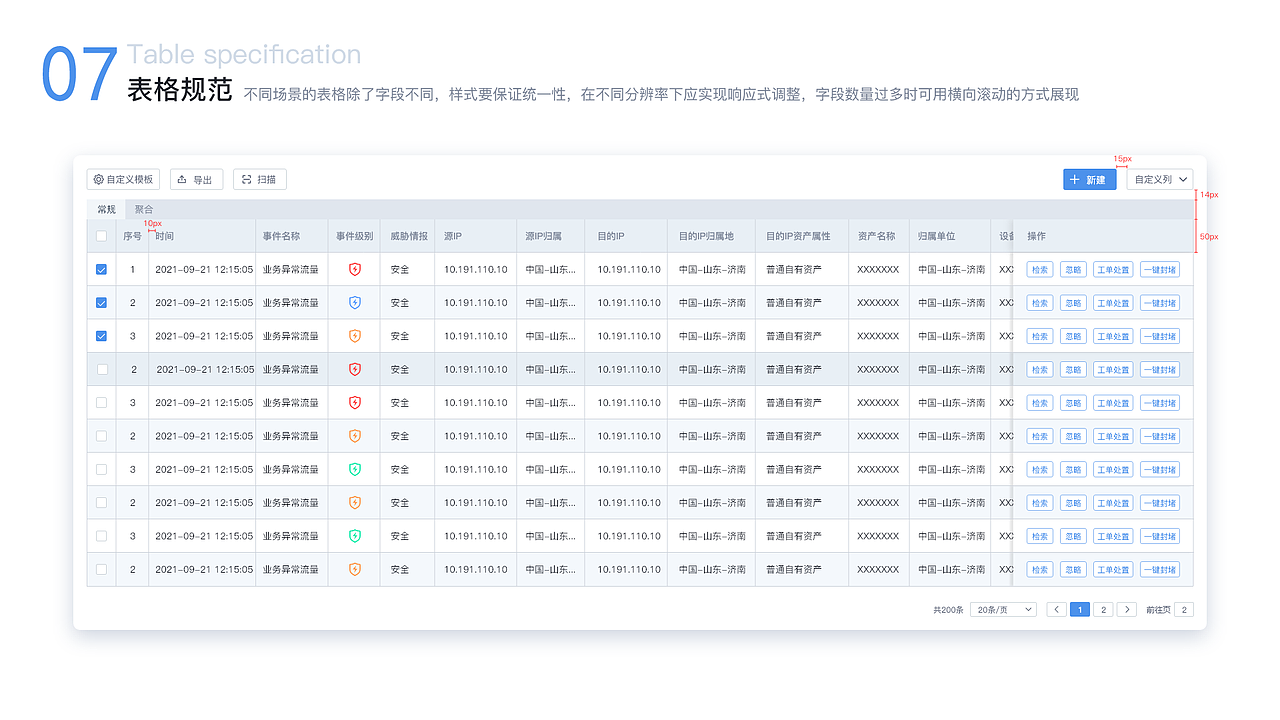Open the 自定义模板 gear button
The image size is (1280, 720).
click(x=123, y=179)
